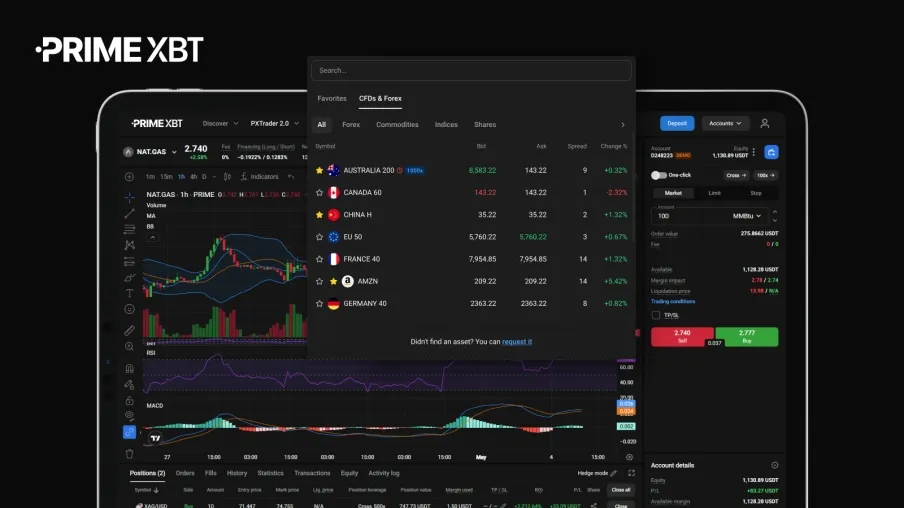Add chart with the plus icon
The width and height of the screenshot is (904, 508).
(129, 177)
